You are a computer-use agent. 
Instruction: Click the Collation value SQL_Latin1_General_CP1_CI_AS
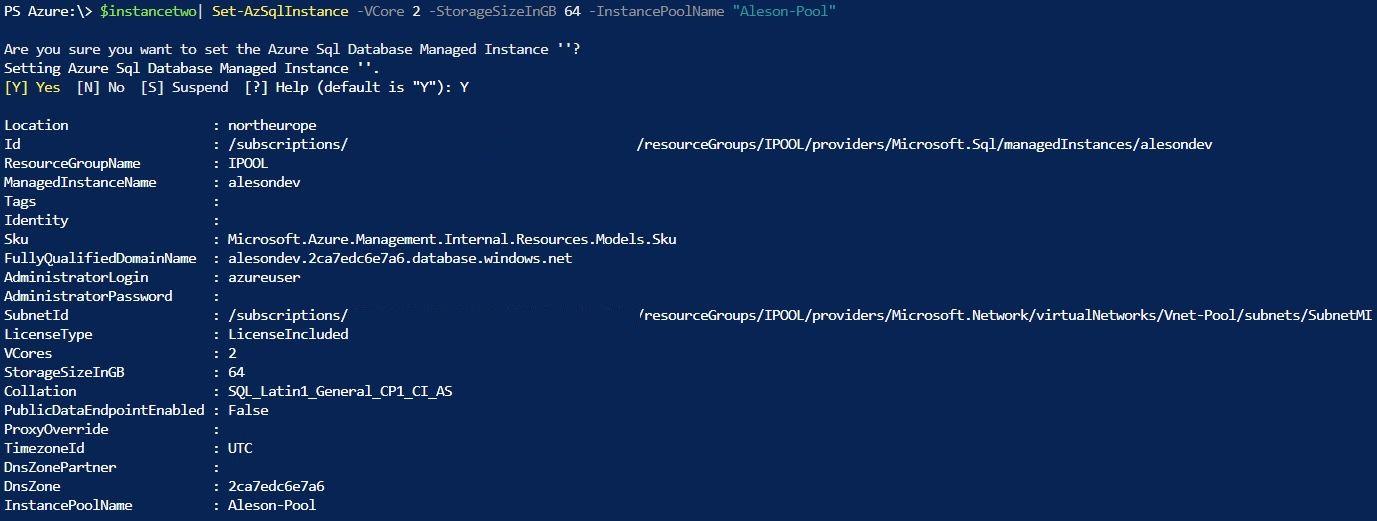pos(340,391)
